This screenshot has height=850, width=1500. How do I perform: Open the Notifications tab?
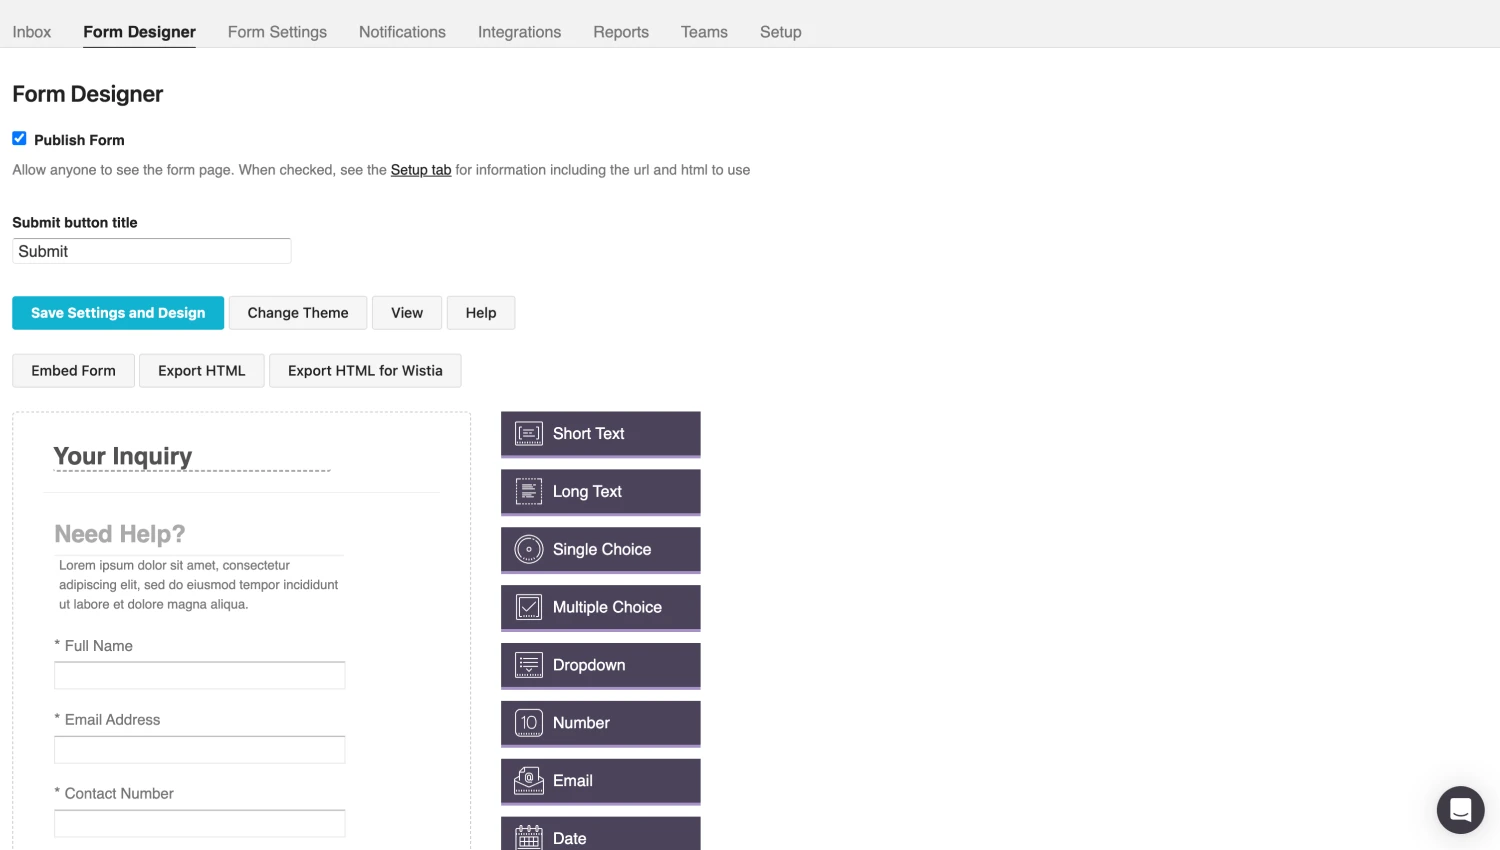click(x=402, y=32)
